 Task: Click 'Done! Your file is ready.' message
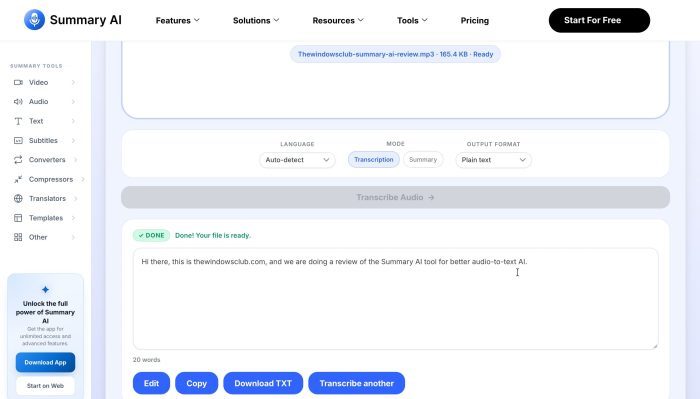pos(213,235)
